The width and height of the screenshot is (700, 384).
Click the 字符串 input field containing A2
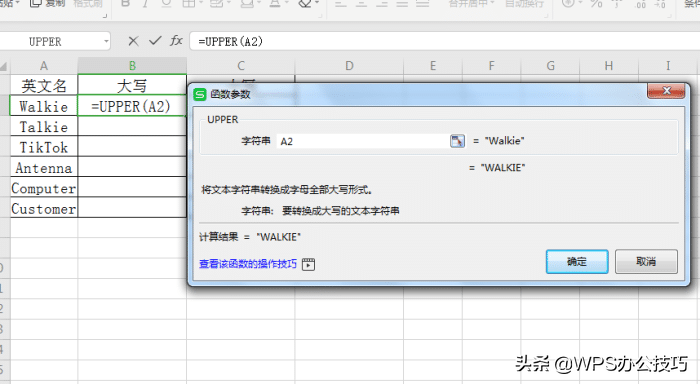[x=362, y=141]
